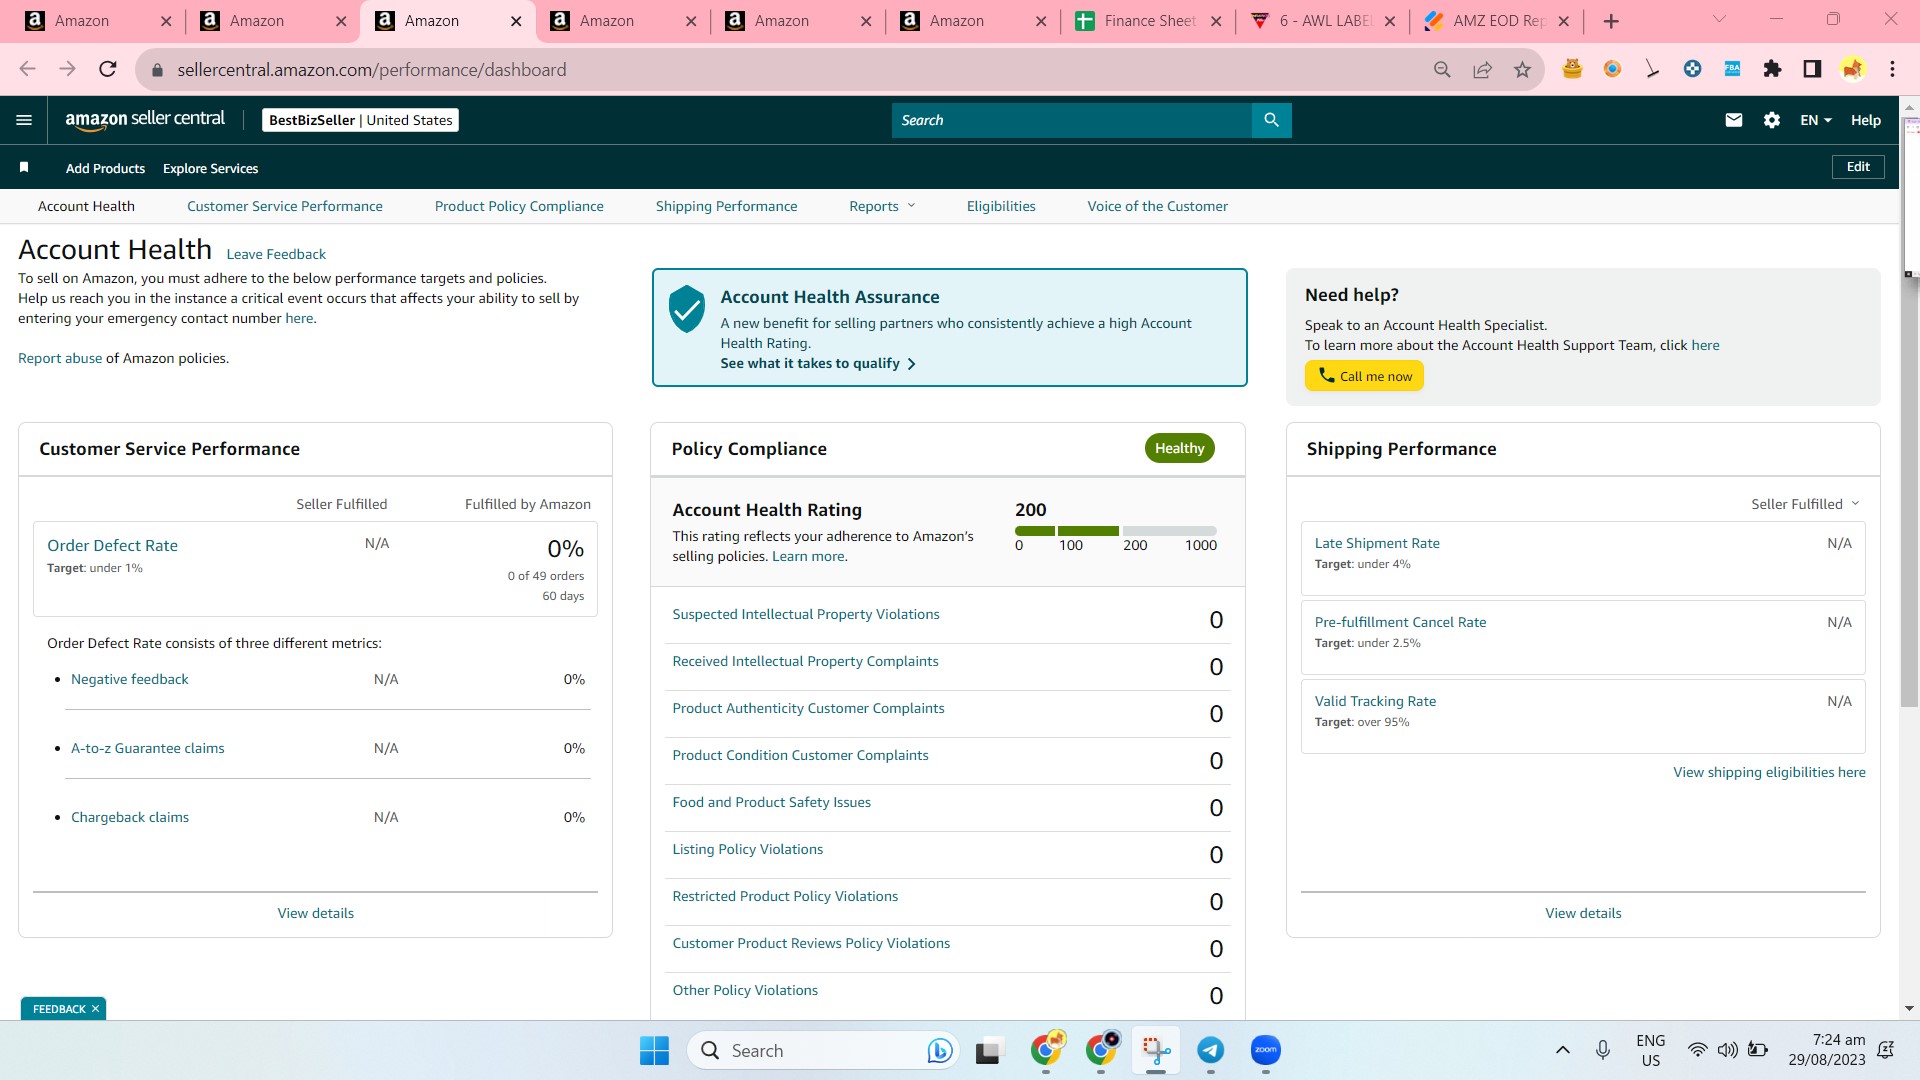Open the Customer Service Performance tab
The image size is (1920, 1080).
(285, 206)
